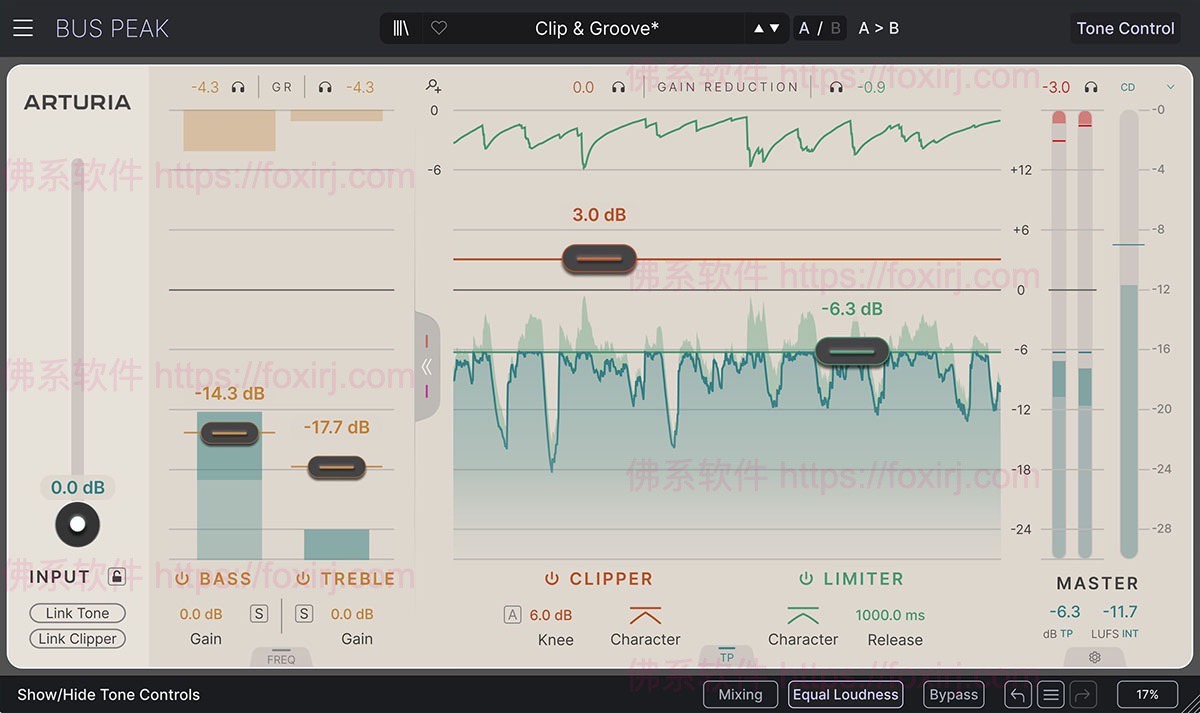1200x713 pixels.
Task: Toggle the BASS band power button
Action: click(x=182, y=579)
